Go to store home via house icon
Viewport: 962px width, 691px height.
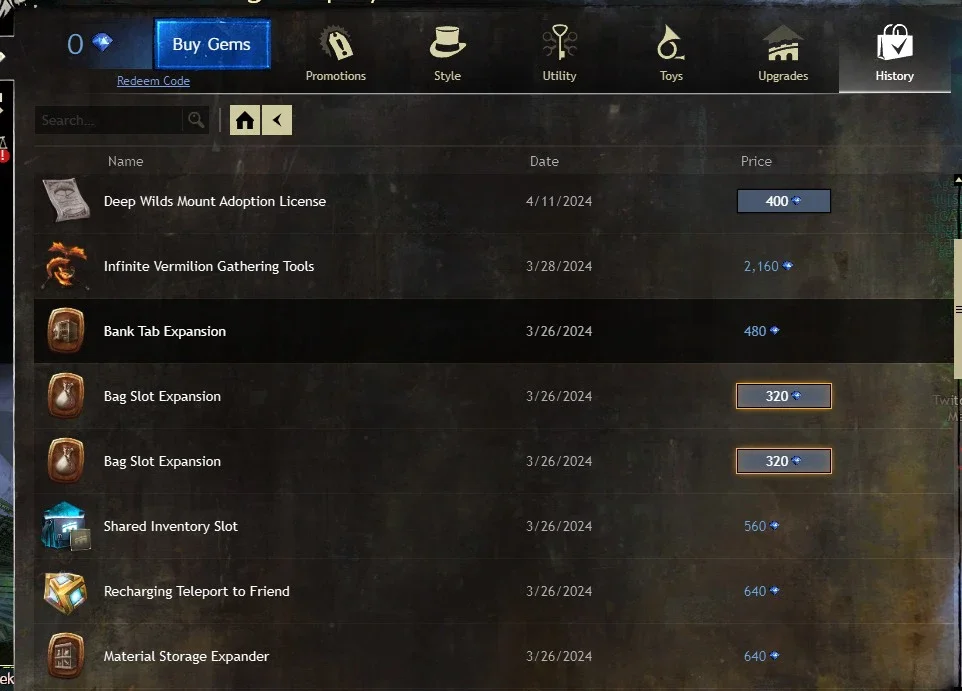(x=245, y=120)
